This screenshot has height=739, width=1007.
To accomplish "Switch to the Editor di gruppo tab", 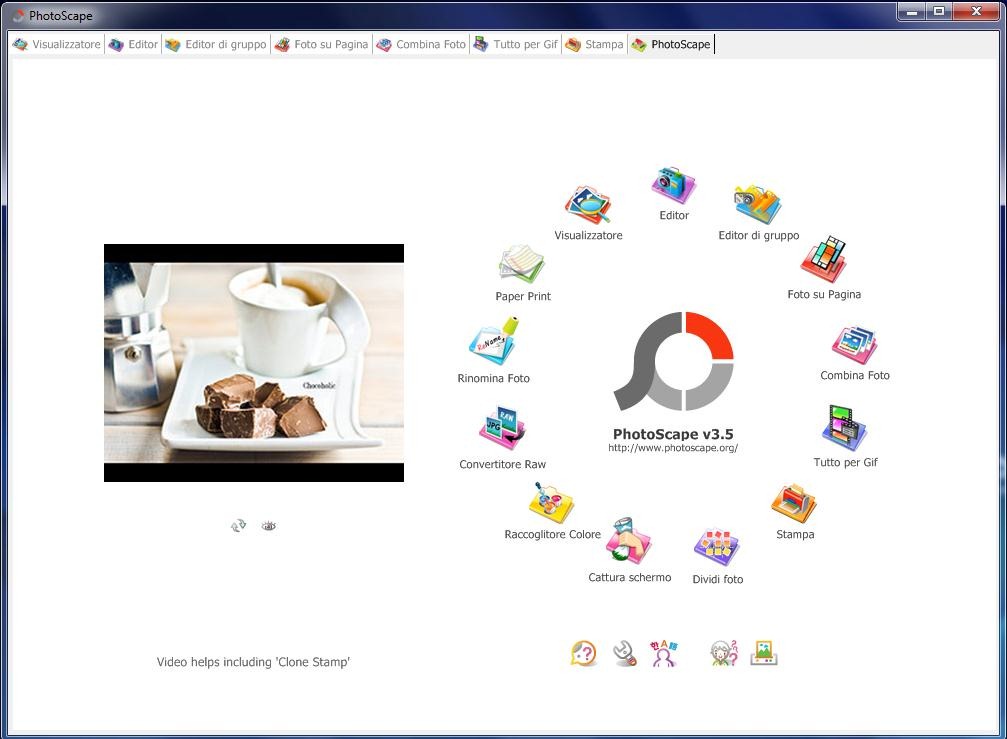I will [216, 44].
